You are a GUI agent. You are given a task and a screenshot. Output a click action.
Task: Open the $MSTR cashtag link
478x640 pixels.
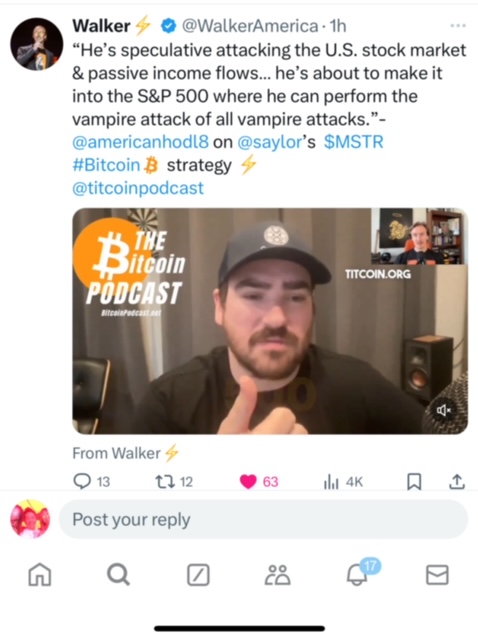(353, 142)
